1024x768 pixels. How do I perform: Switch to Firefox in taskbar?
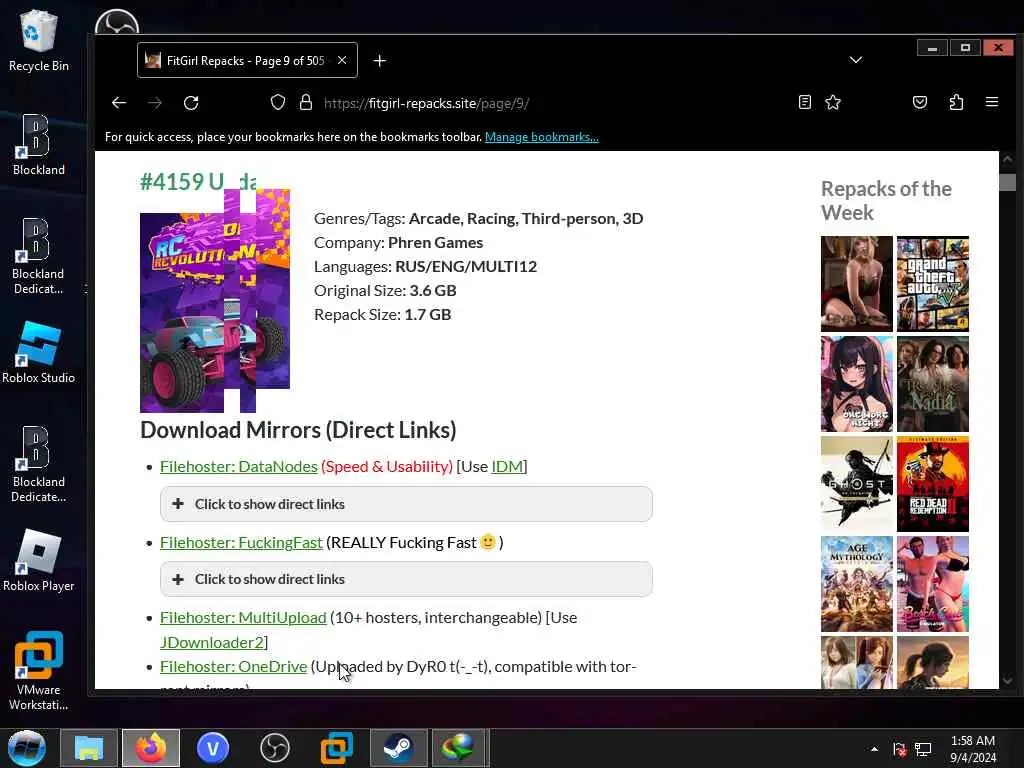tap(151, 748)
